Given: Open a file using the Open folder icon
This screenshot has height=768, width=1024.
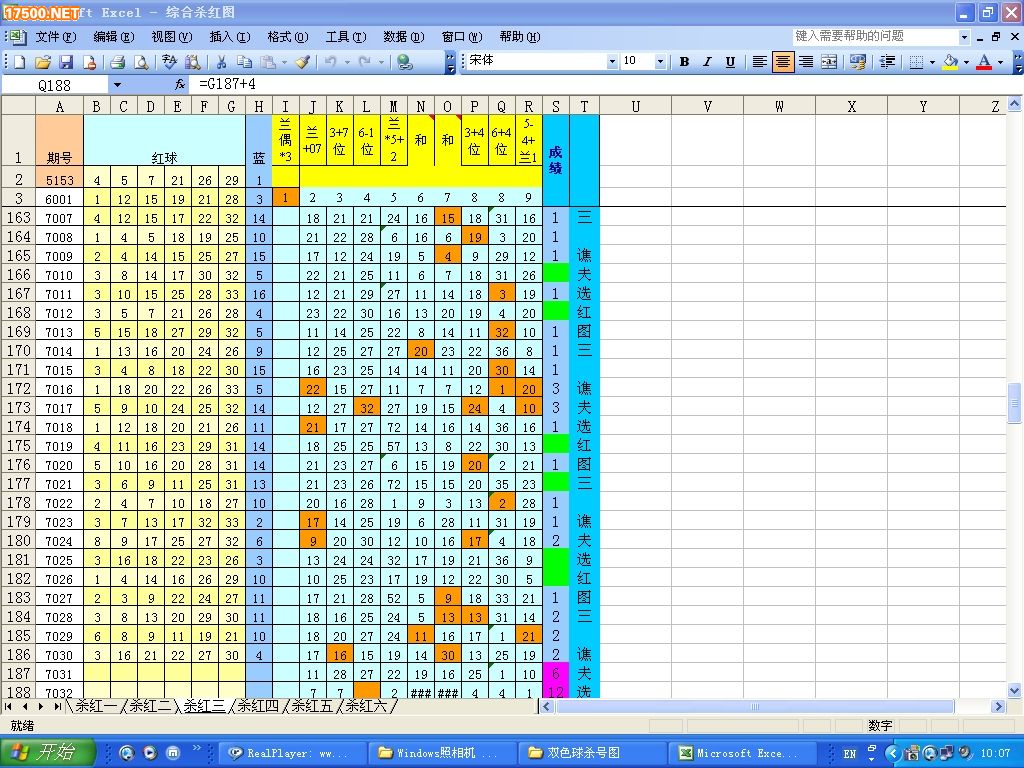Looking at the screenshot, I should (42, 62).
